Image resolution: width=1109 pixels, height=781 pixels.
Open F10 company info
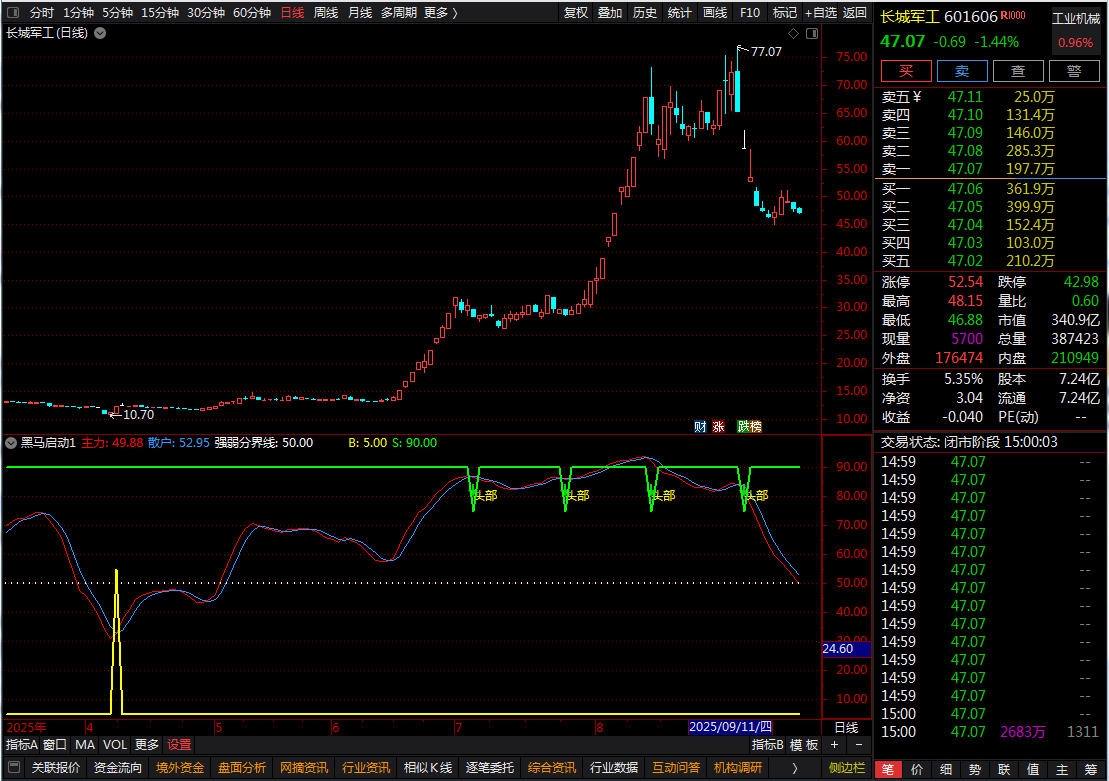tap(750, 12)
